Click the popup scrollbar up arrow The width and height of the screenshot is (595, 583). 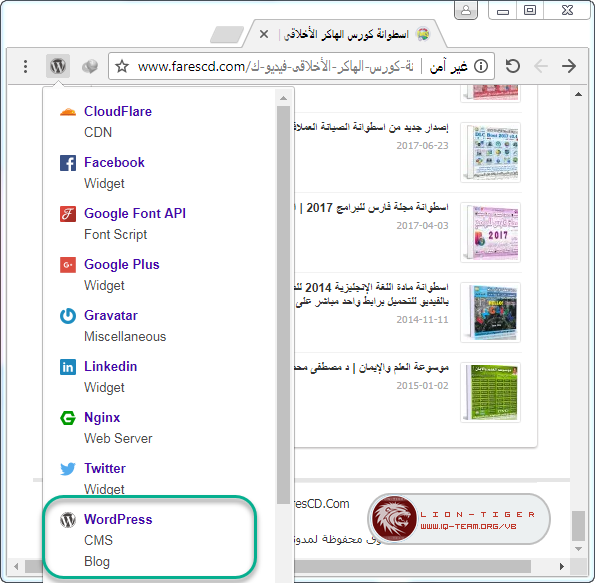(283, 98)
